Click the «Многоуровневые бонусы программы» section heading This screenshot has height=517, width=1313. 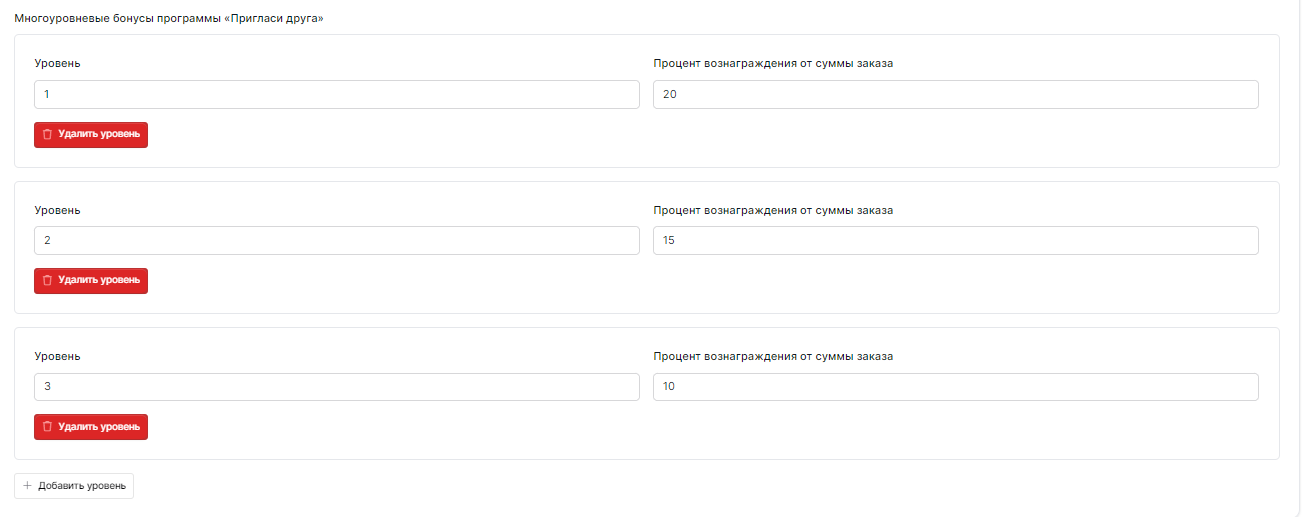pos(169,19)
